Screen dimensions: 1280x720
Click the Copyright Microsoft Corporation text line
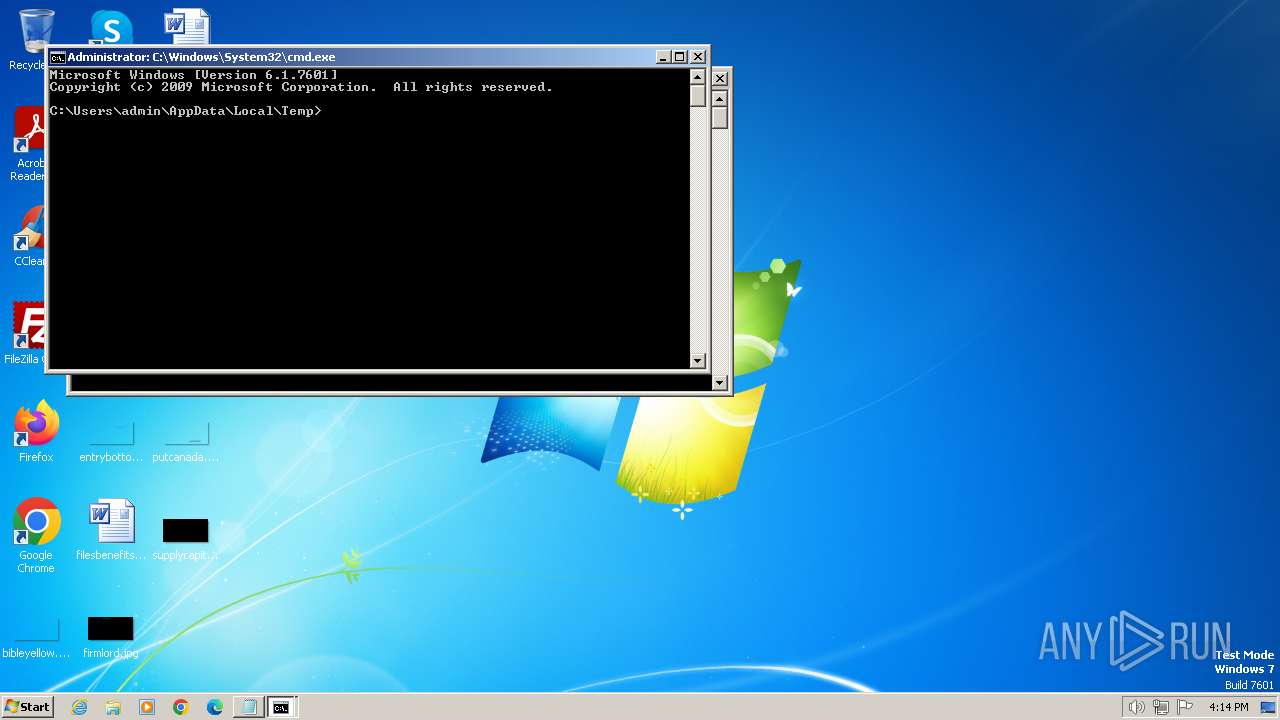[x=301, y=87]
